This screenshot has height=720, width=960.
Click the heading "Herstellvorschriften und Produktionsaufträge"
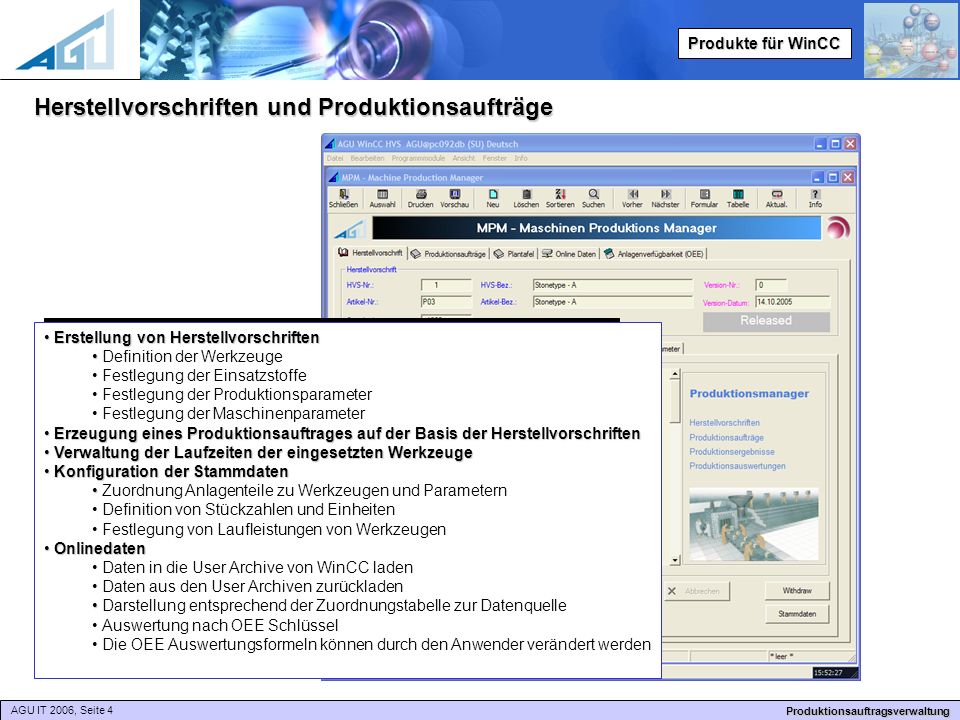[x=294, y=107]
